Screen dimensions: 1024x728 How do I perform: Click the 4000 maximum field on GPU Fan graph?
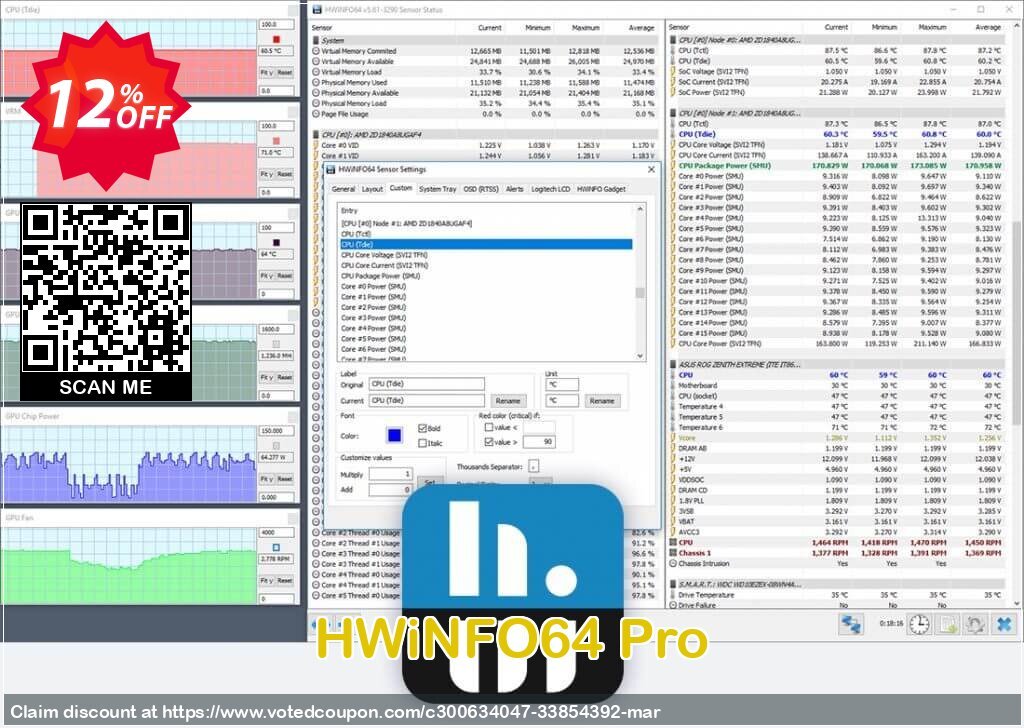276,533
